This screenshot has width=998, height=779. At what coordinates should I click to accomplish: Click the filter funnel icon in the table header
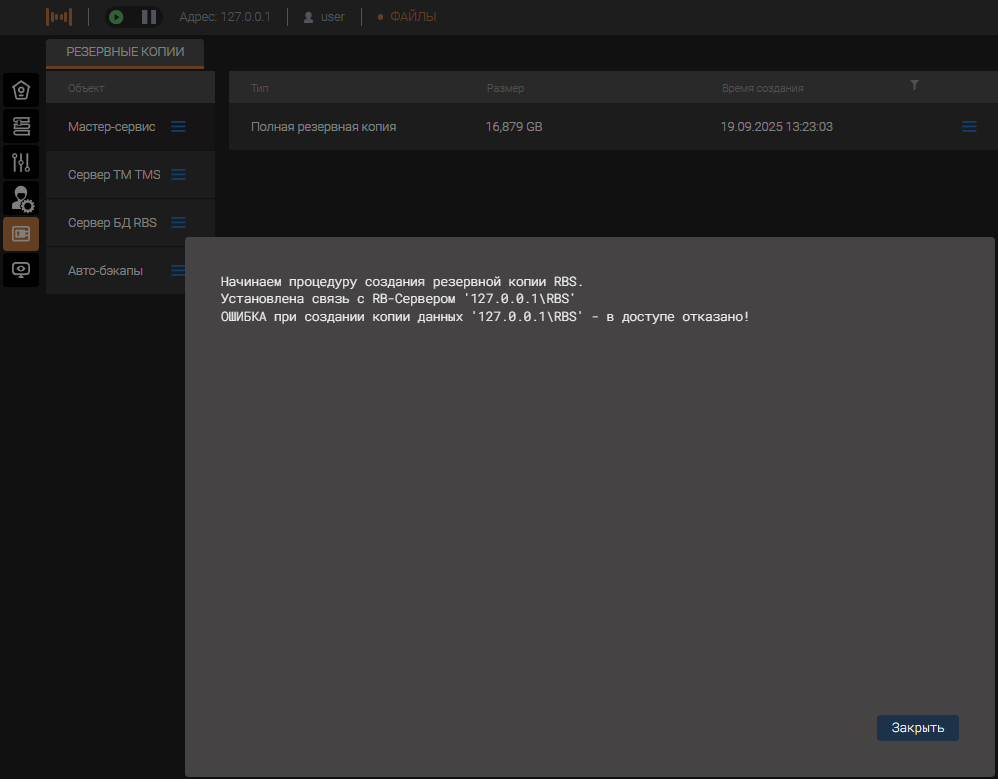pyautogui.click(x=914, y=86)
